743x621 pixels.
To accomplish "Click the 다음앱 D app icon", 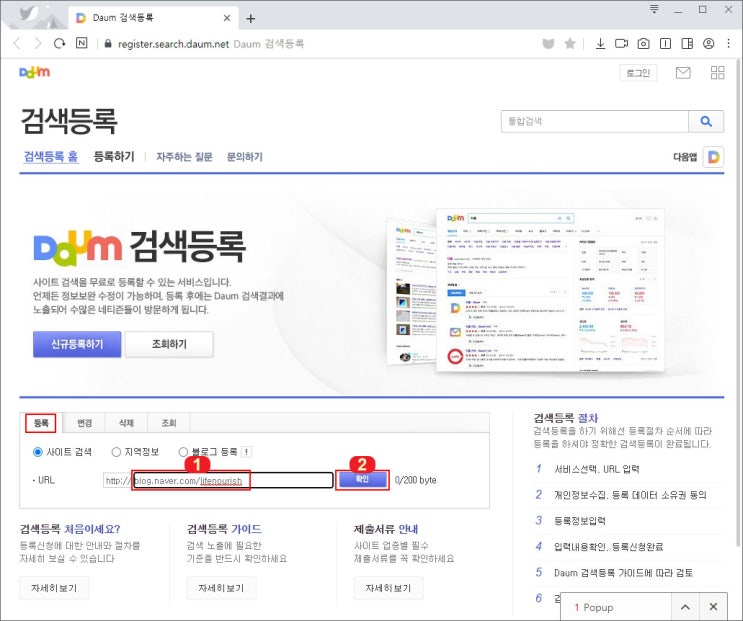I will [714, 157].
